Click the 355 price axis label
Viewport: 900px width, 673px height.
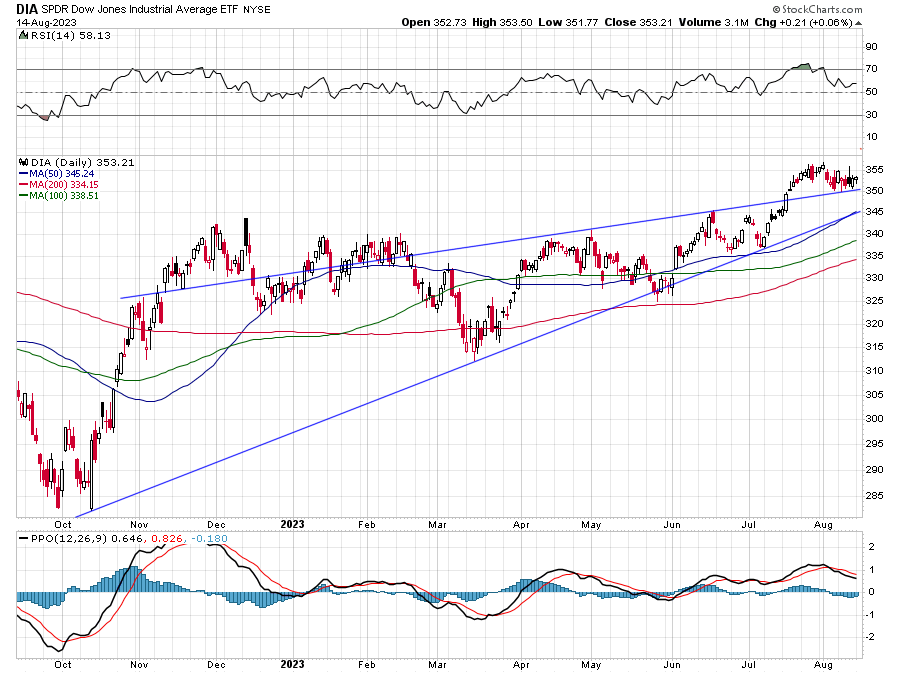click(874, 170)
